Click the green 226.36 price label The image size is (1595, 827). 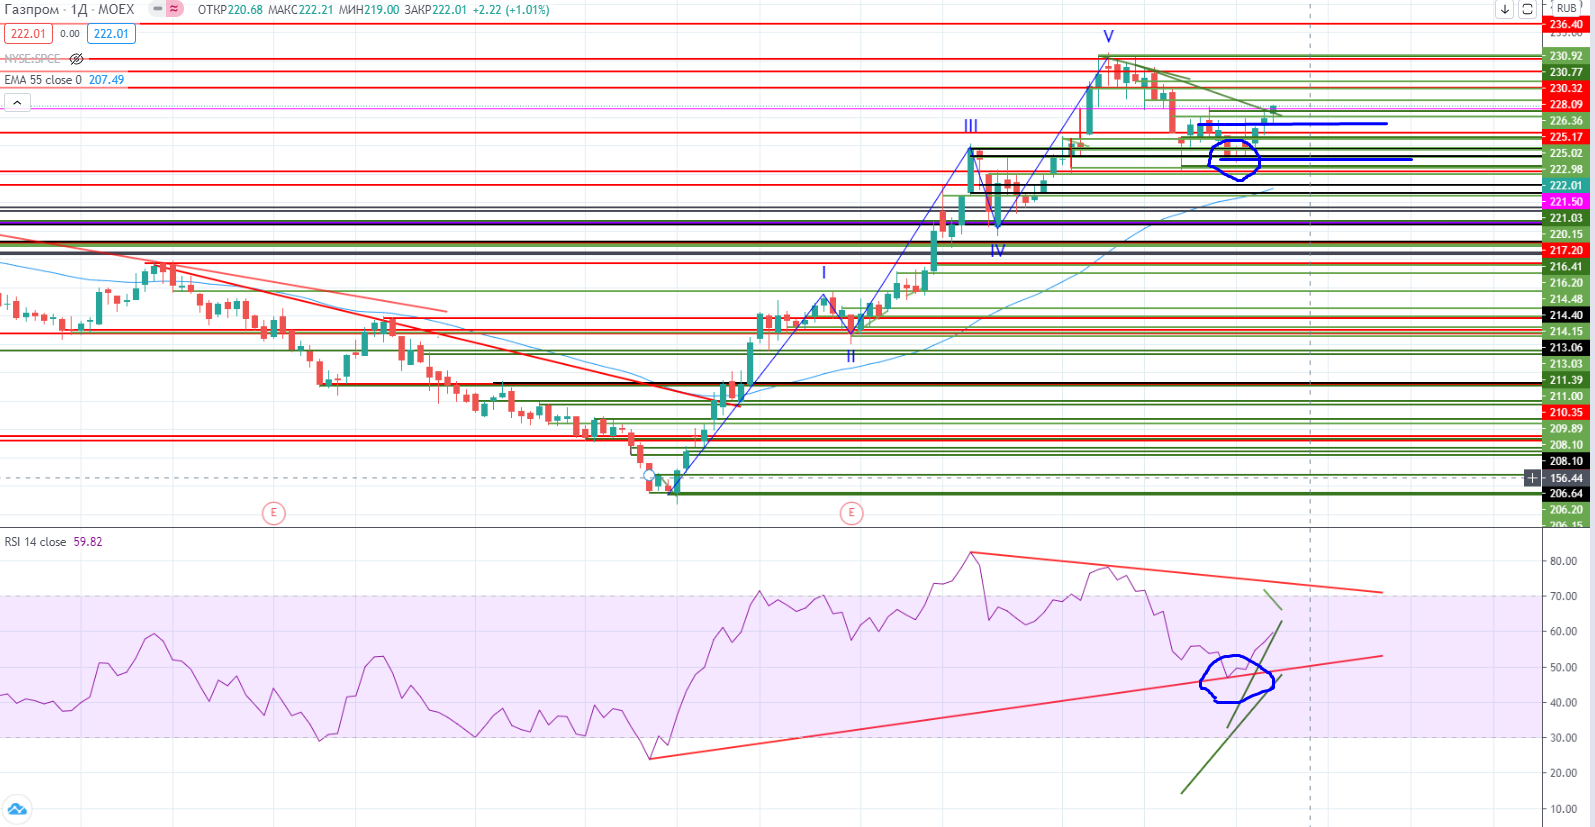click(x=1566, y=121)
